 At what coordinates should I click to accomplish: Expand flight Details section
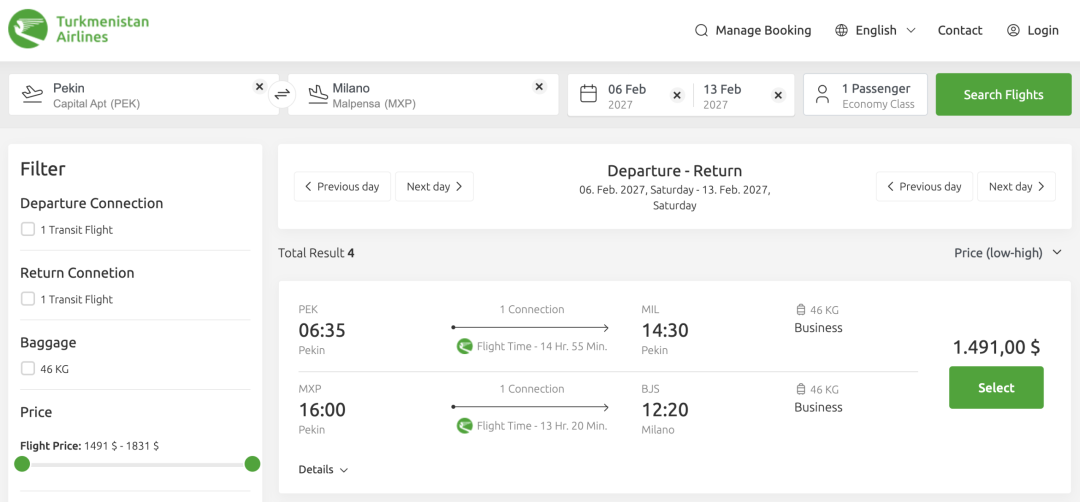pyautogui.click(x=323, y=470)
